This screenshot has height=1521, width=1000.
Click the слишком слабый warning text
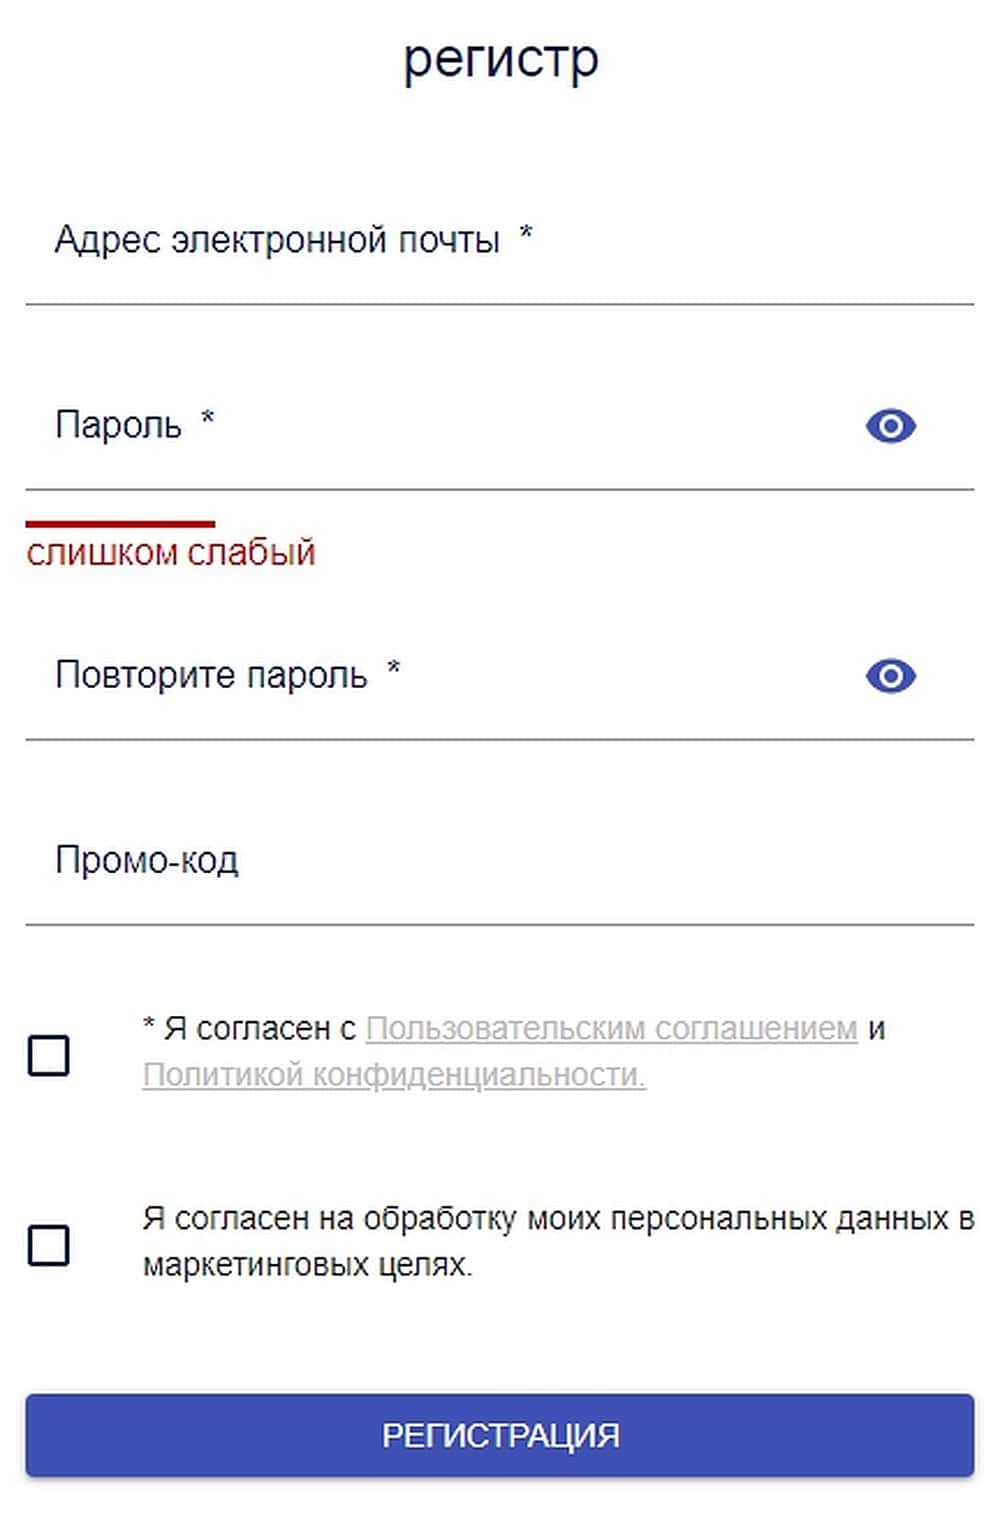(171, 553)
